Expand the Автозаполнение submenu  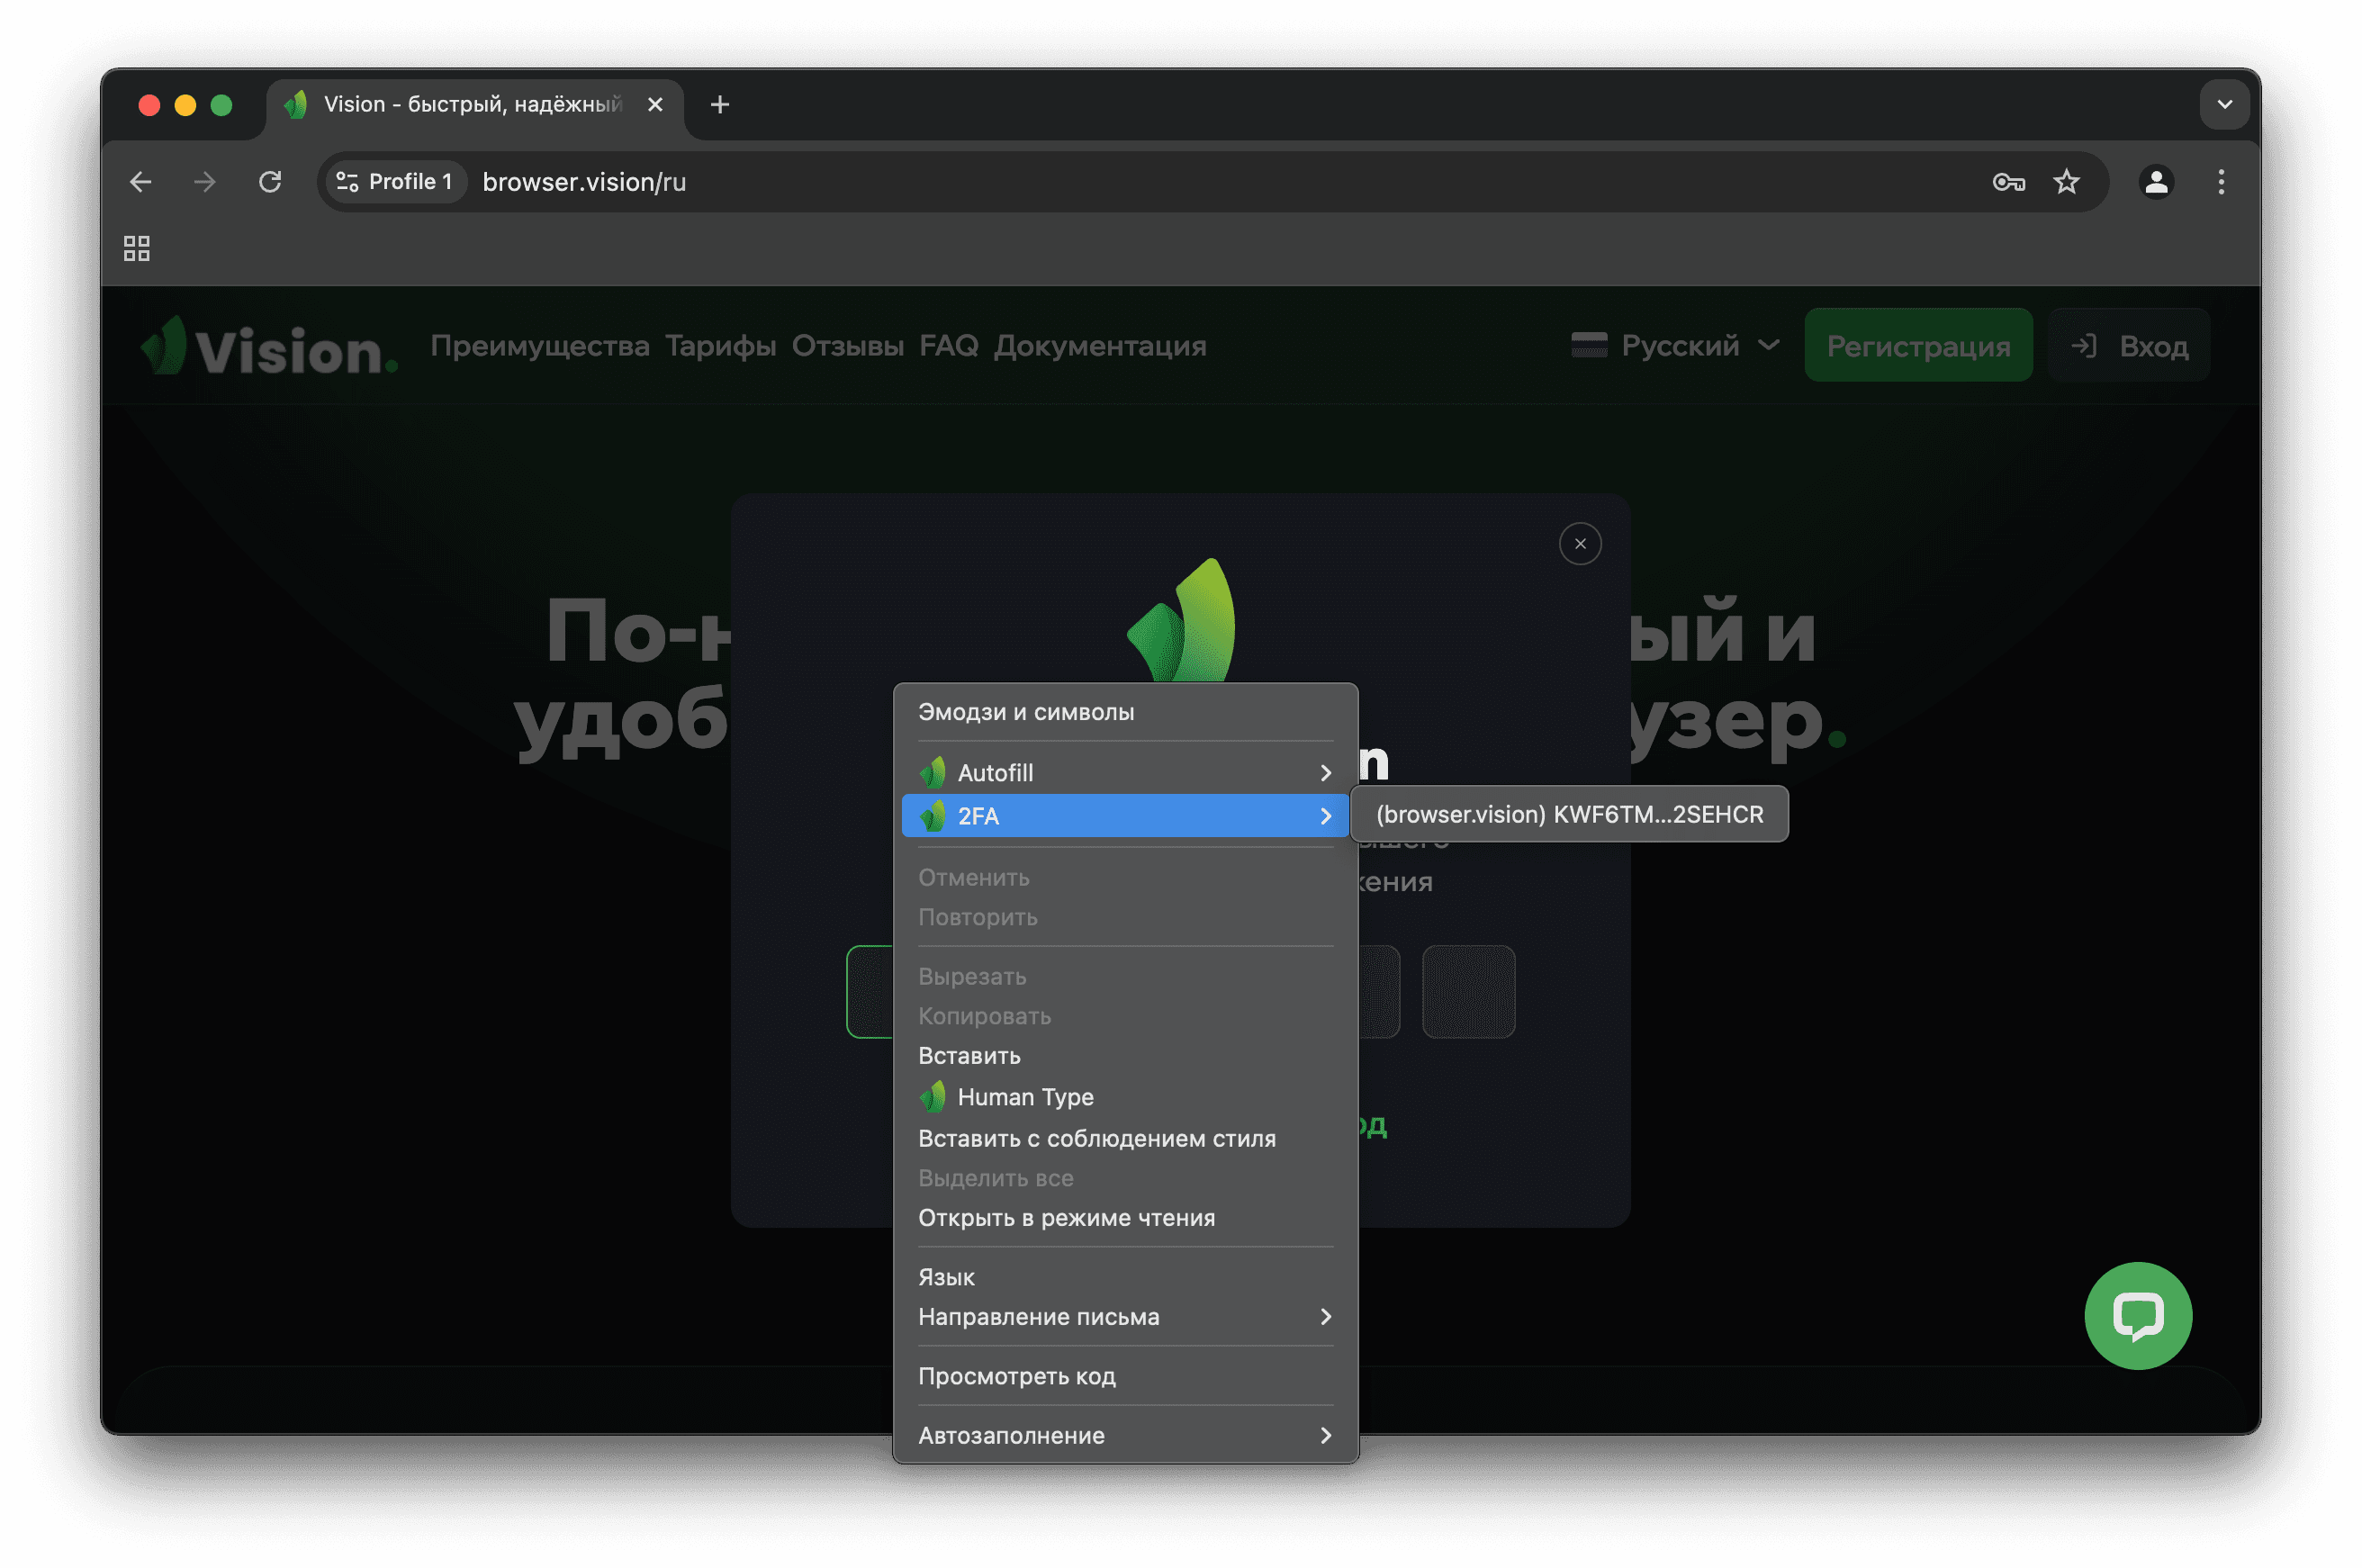click(1124, 1436)
